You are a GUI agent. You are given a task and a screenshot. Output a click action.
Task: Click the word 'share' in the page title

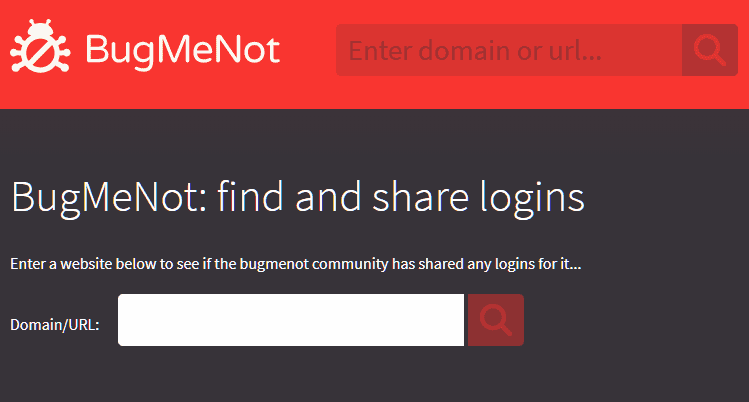pos(420,197)
